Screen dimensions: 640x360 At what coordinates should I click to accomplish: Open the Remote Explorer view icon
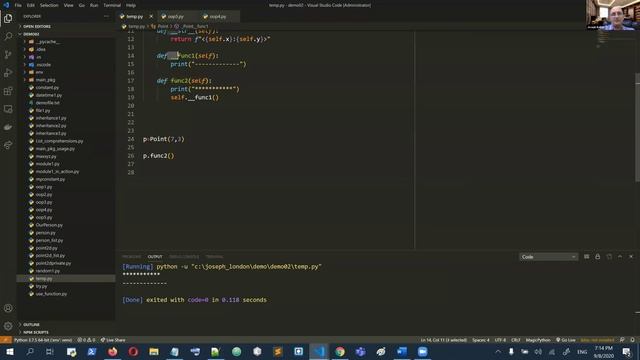[x=8, y=109]
